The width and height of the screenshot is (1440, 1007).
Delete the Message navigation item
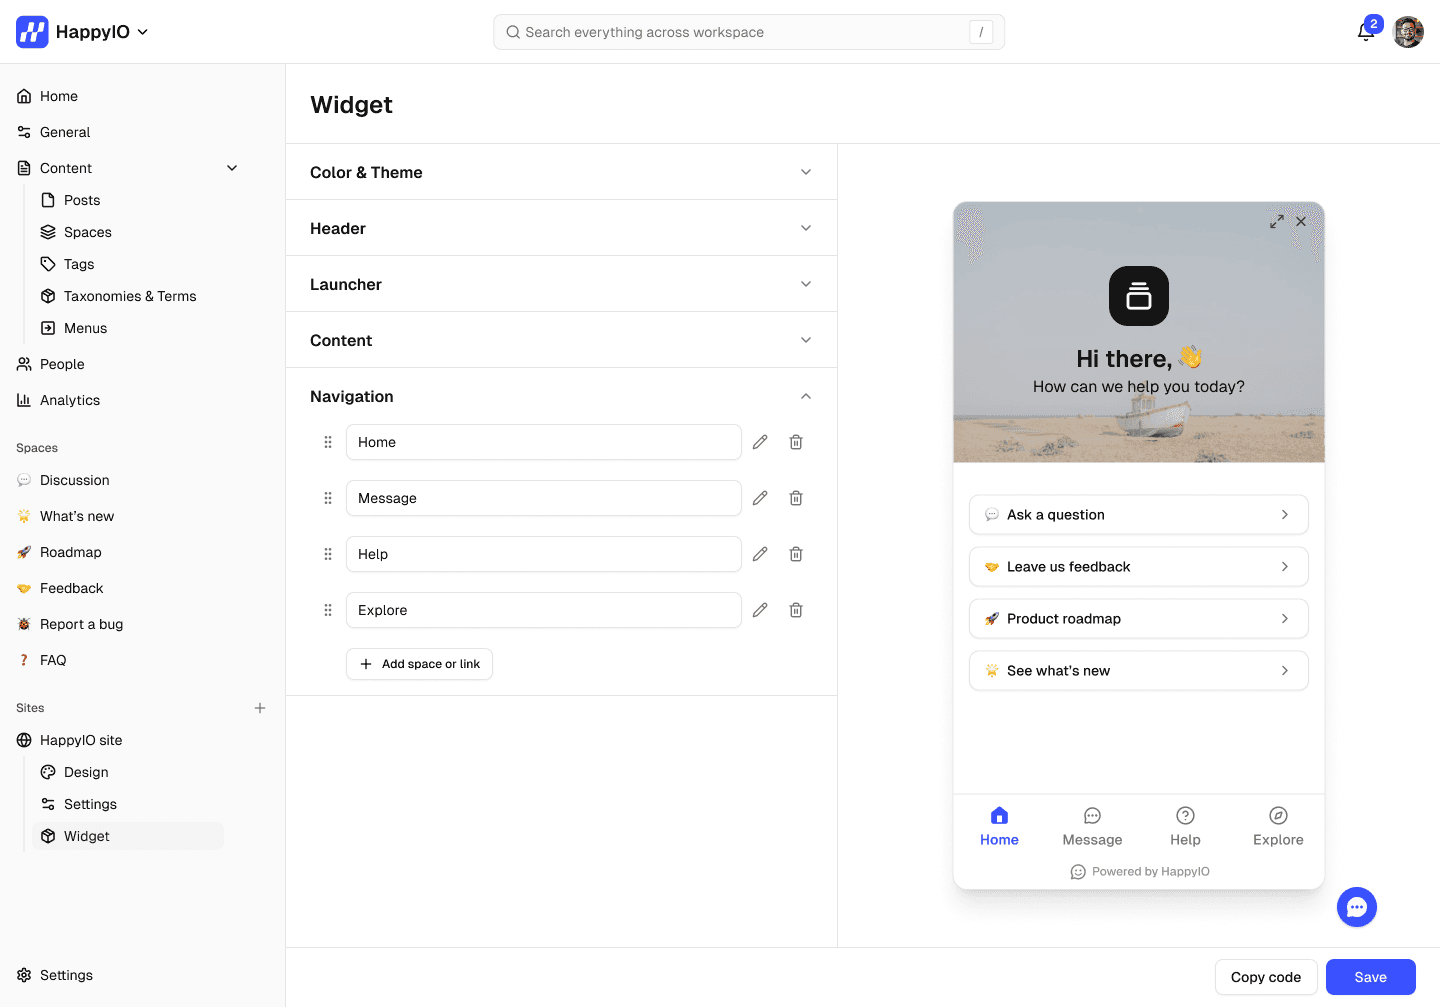796,498
